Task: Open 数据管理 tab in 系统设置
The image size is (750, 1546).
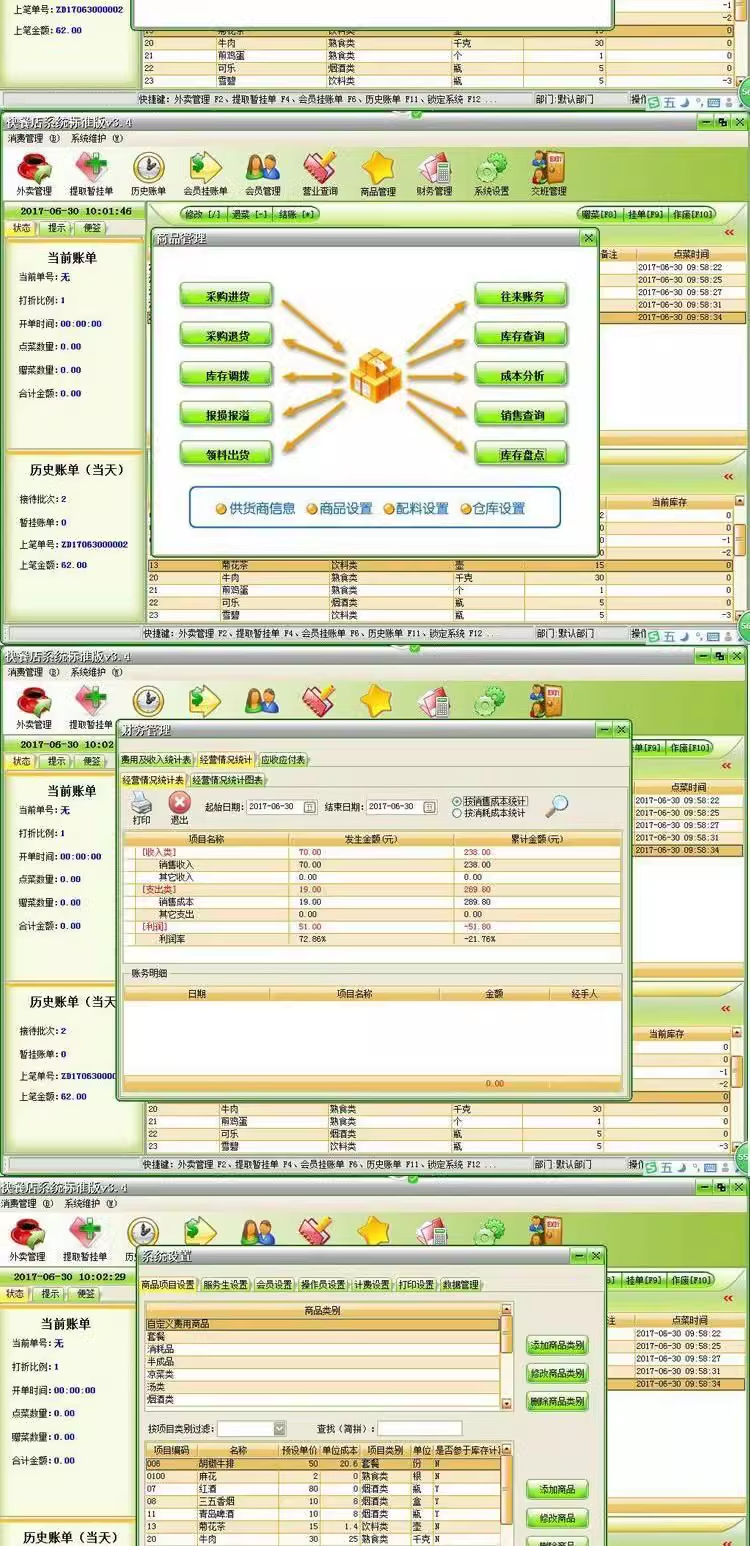Action: click(x=460, y=1285)
